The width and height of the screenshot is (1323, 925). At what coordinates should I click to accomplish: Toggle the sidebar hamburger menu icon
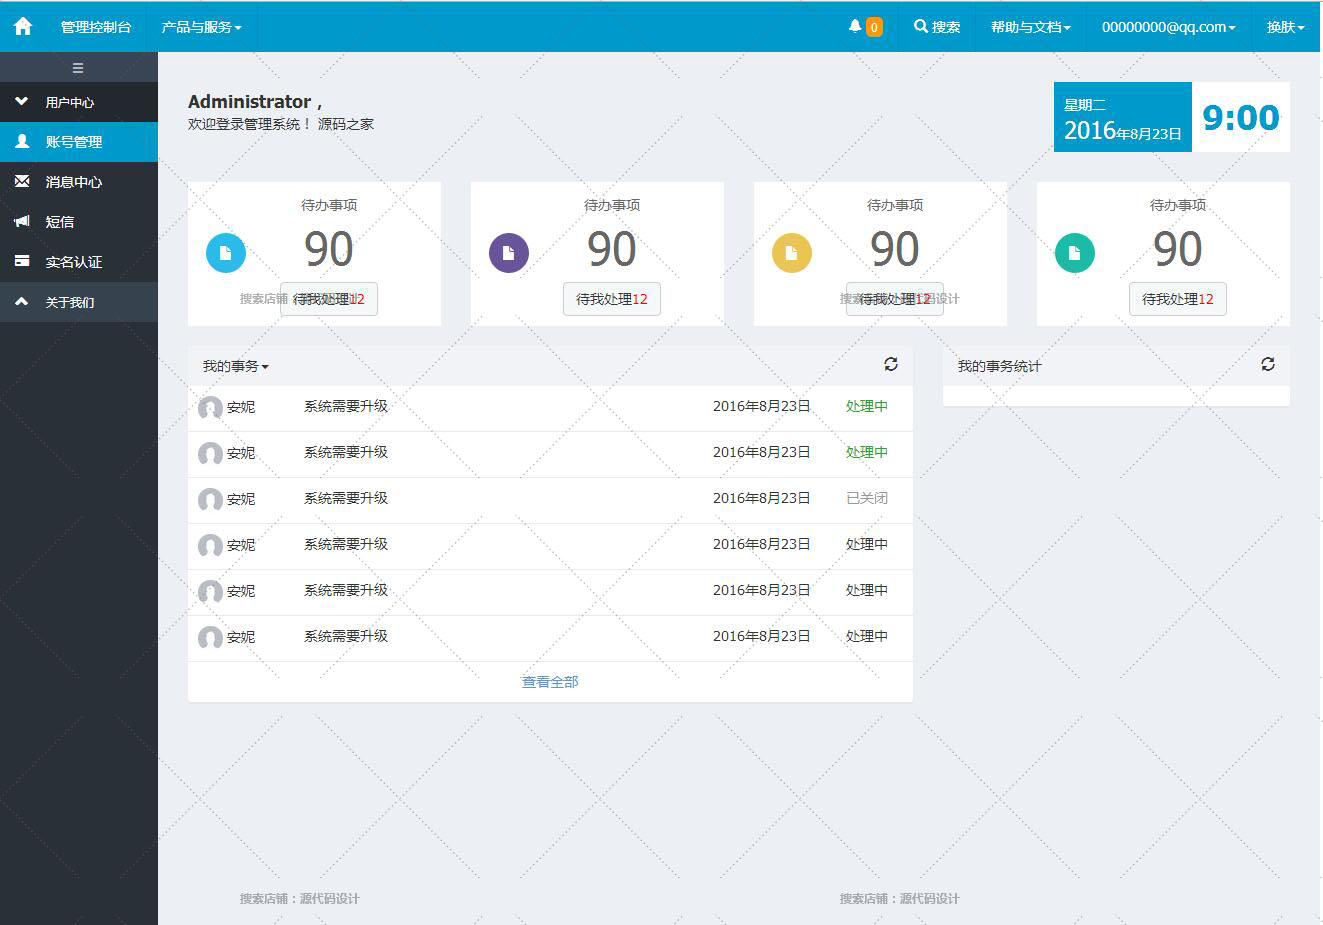point(78,68)
